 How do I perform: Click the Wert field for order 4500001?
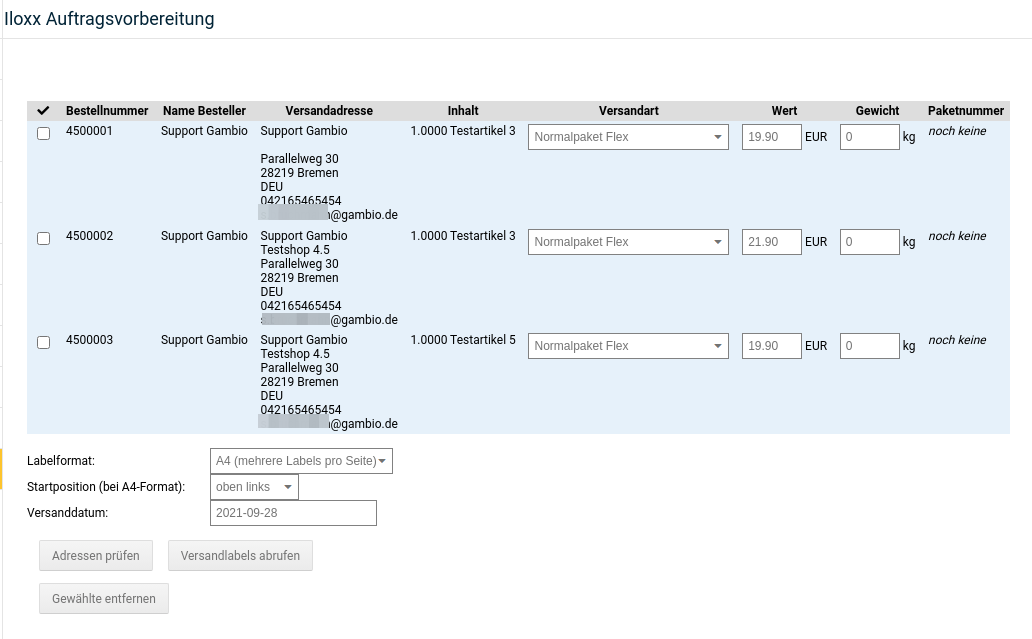(771, 137)
